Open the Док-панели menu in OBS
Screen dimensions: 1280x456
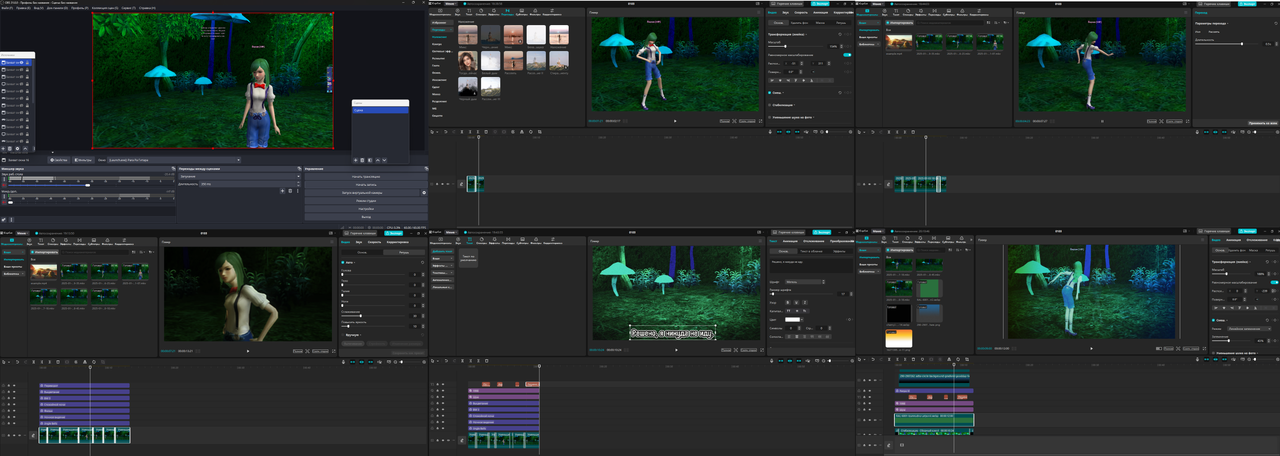click(x=57, y=8)
